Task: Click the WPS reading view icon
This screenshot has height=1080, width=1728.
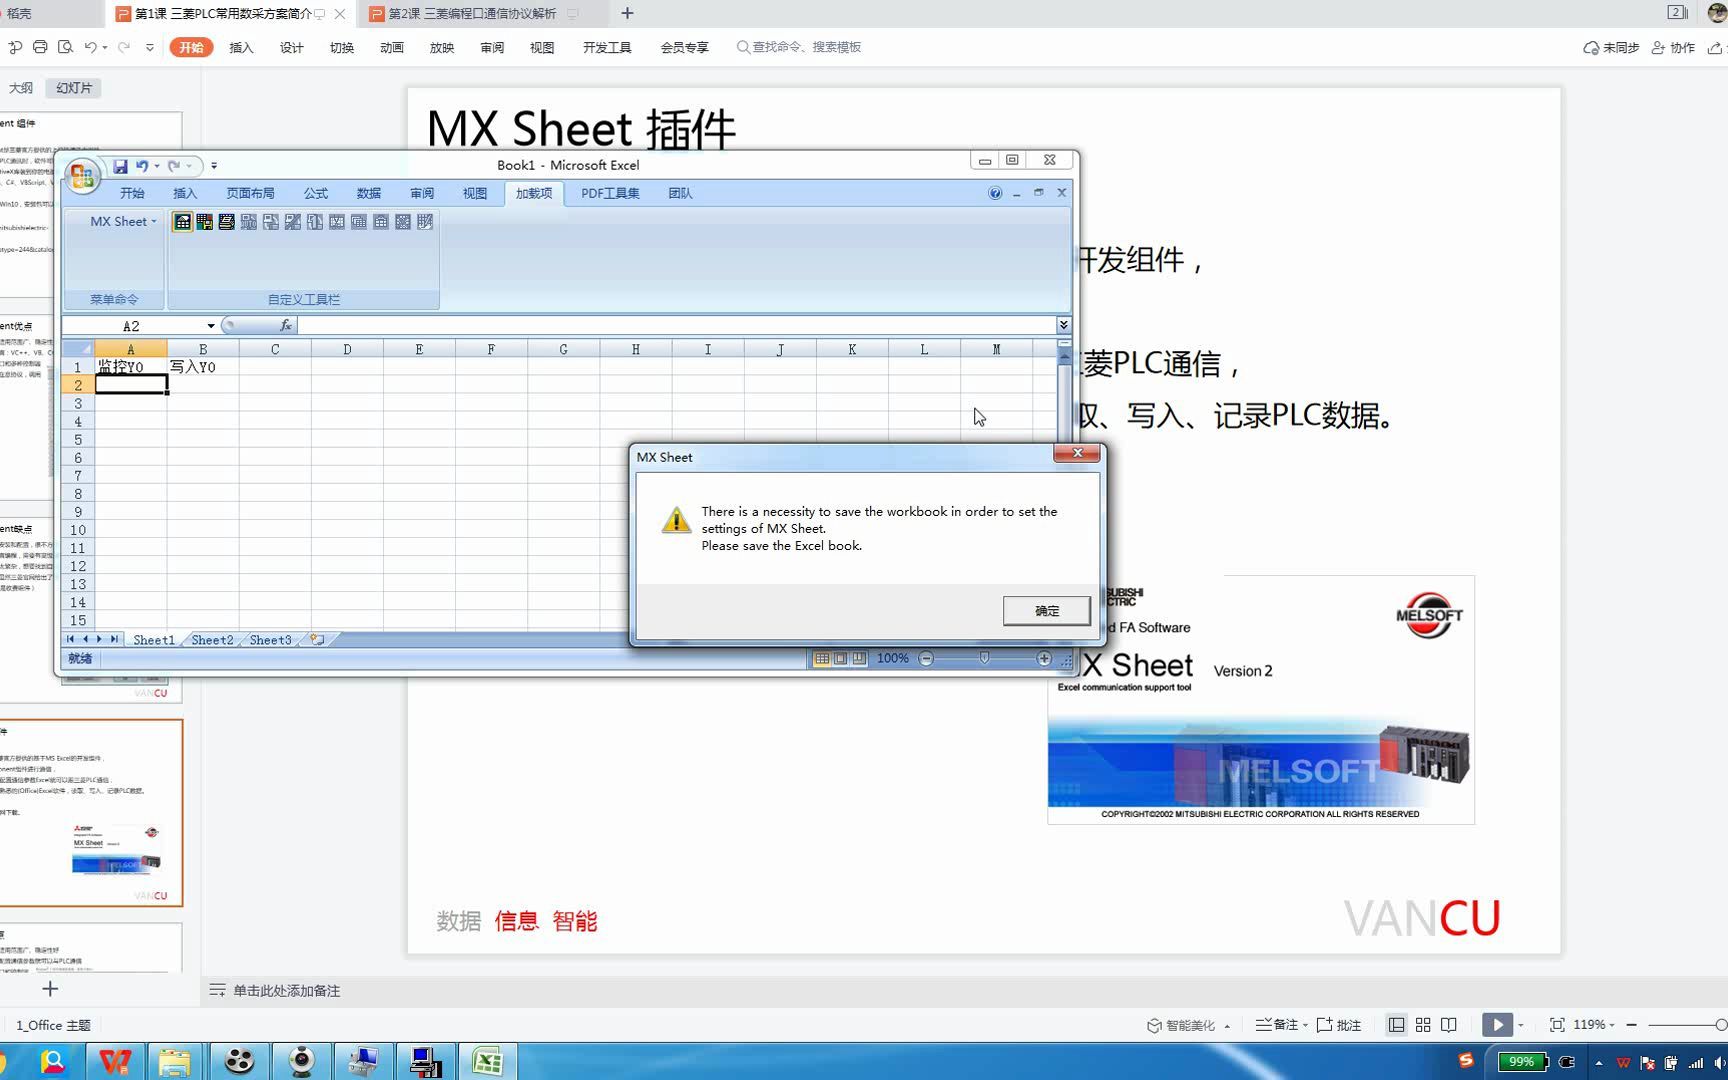Action: point(1449,1025)
